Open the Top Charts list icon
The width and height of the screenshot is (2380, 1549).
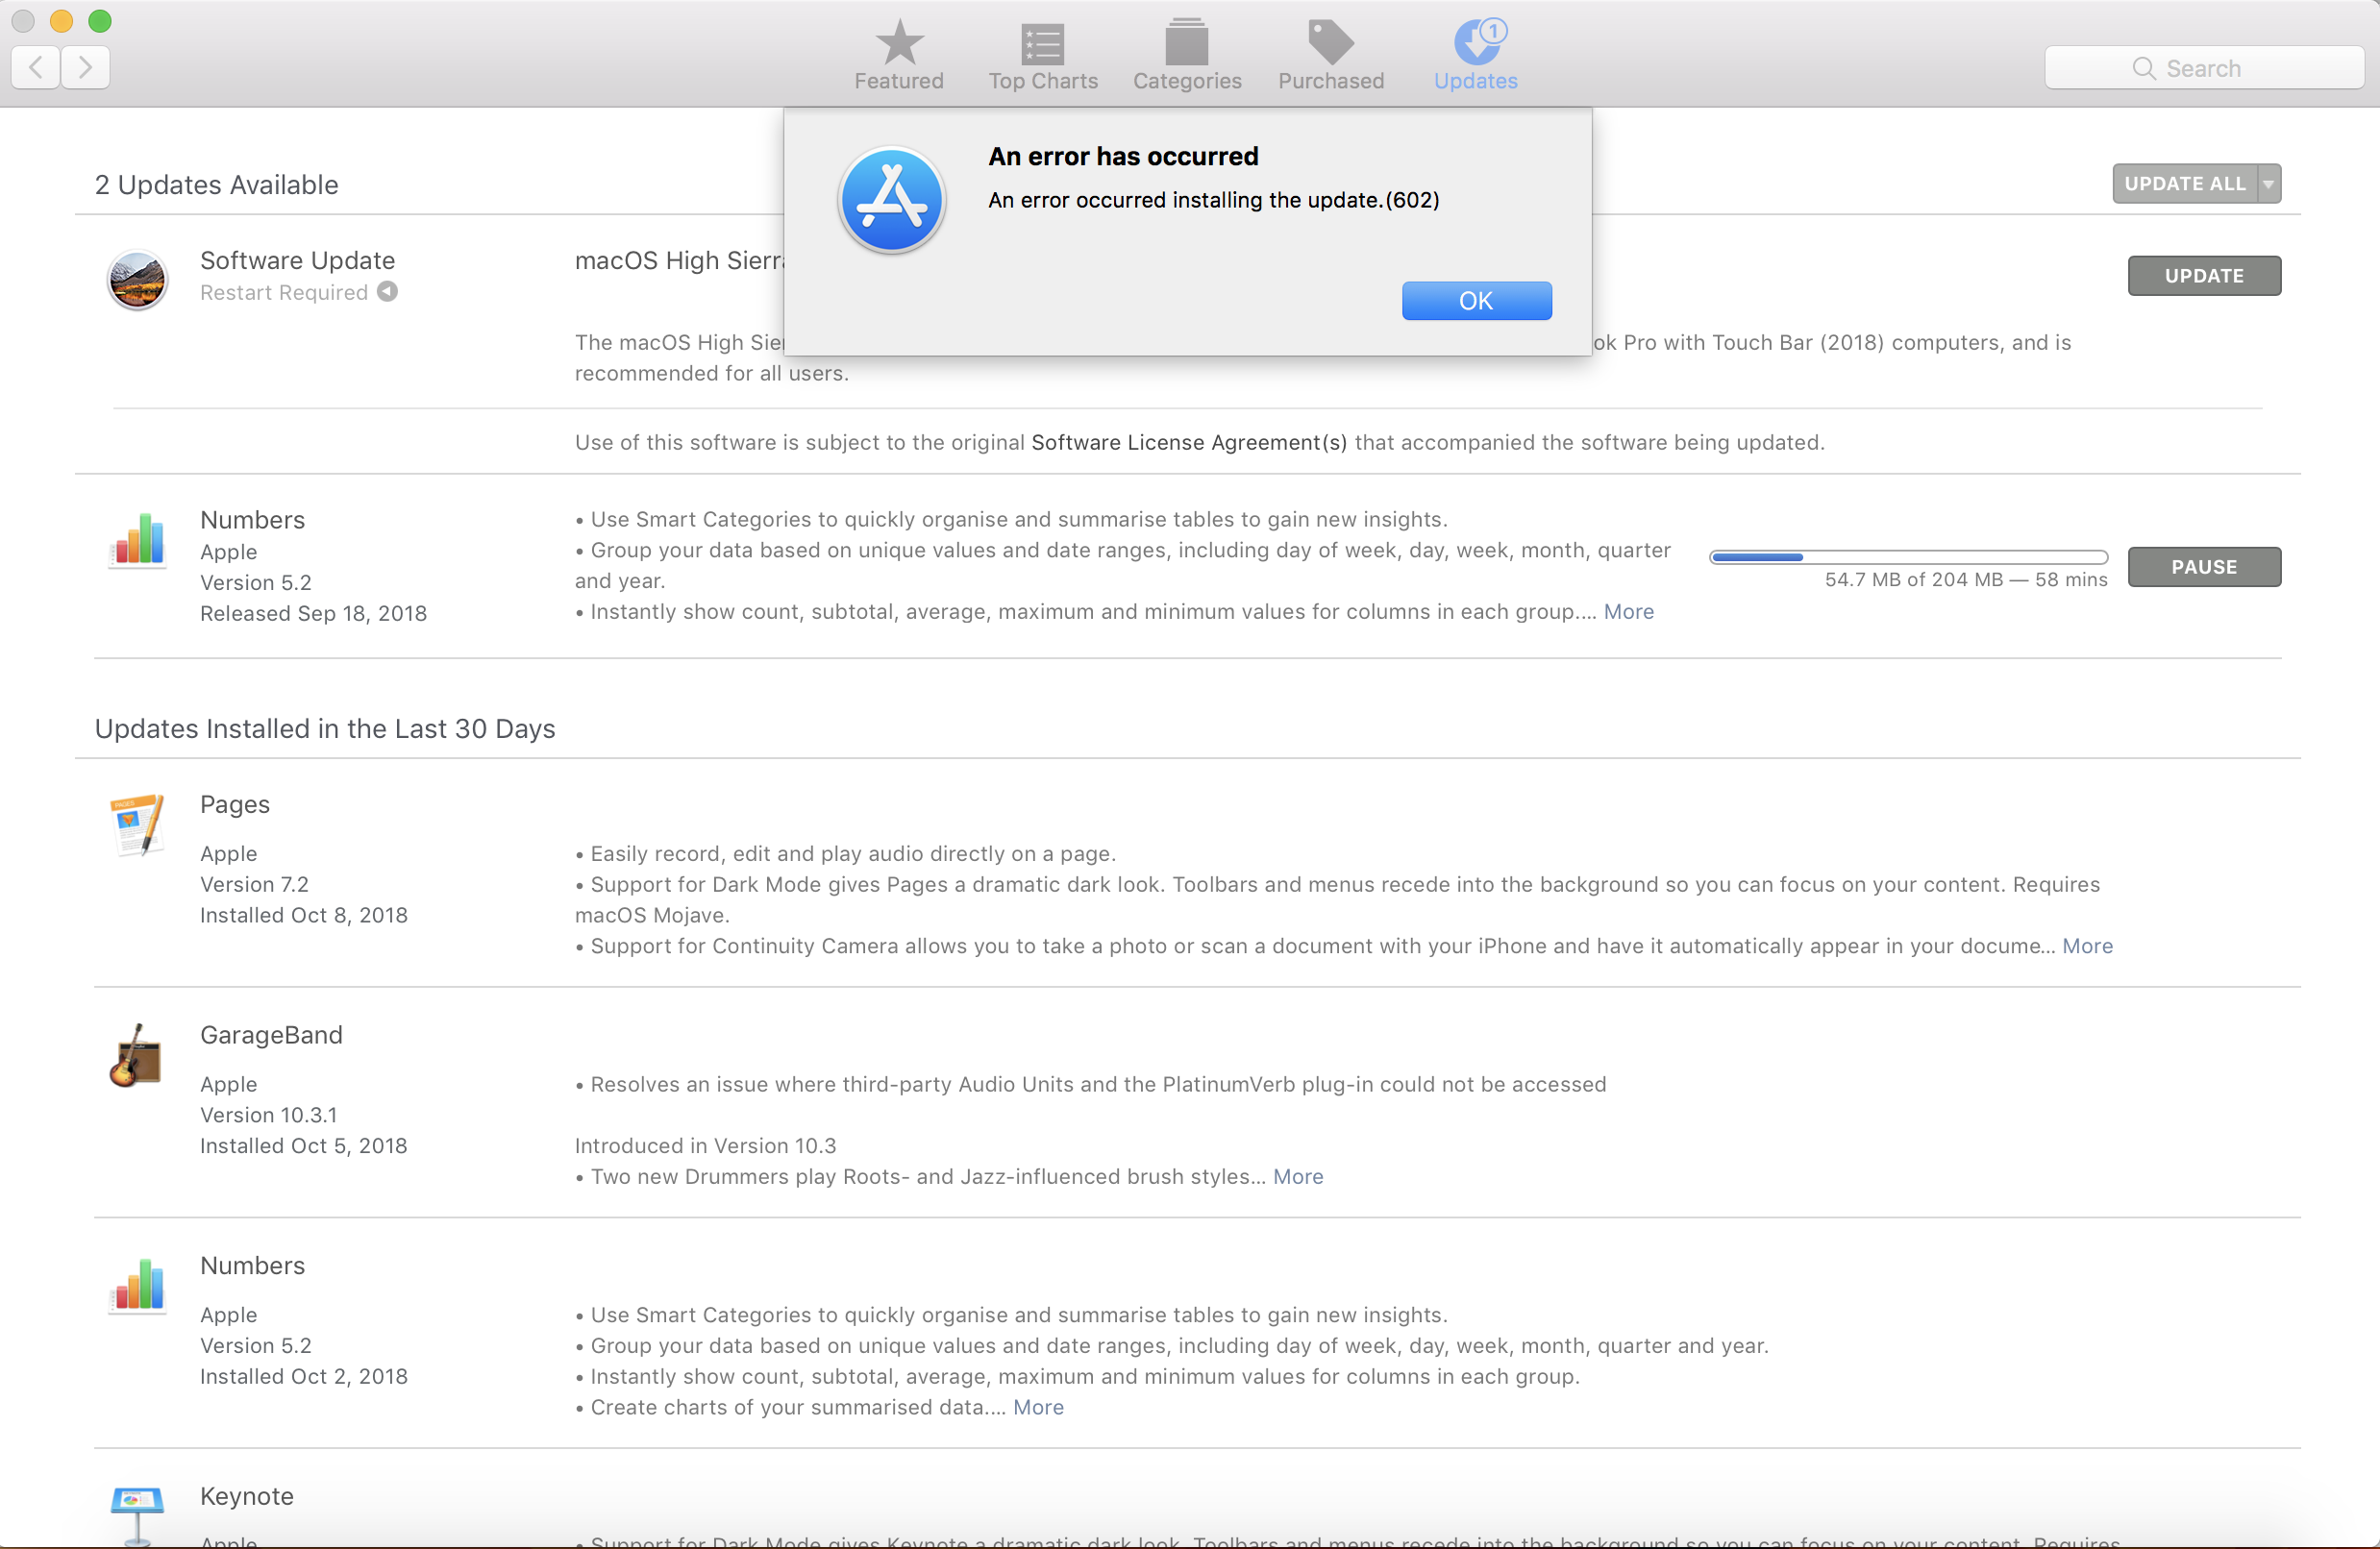(x=1042, y=44)
